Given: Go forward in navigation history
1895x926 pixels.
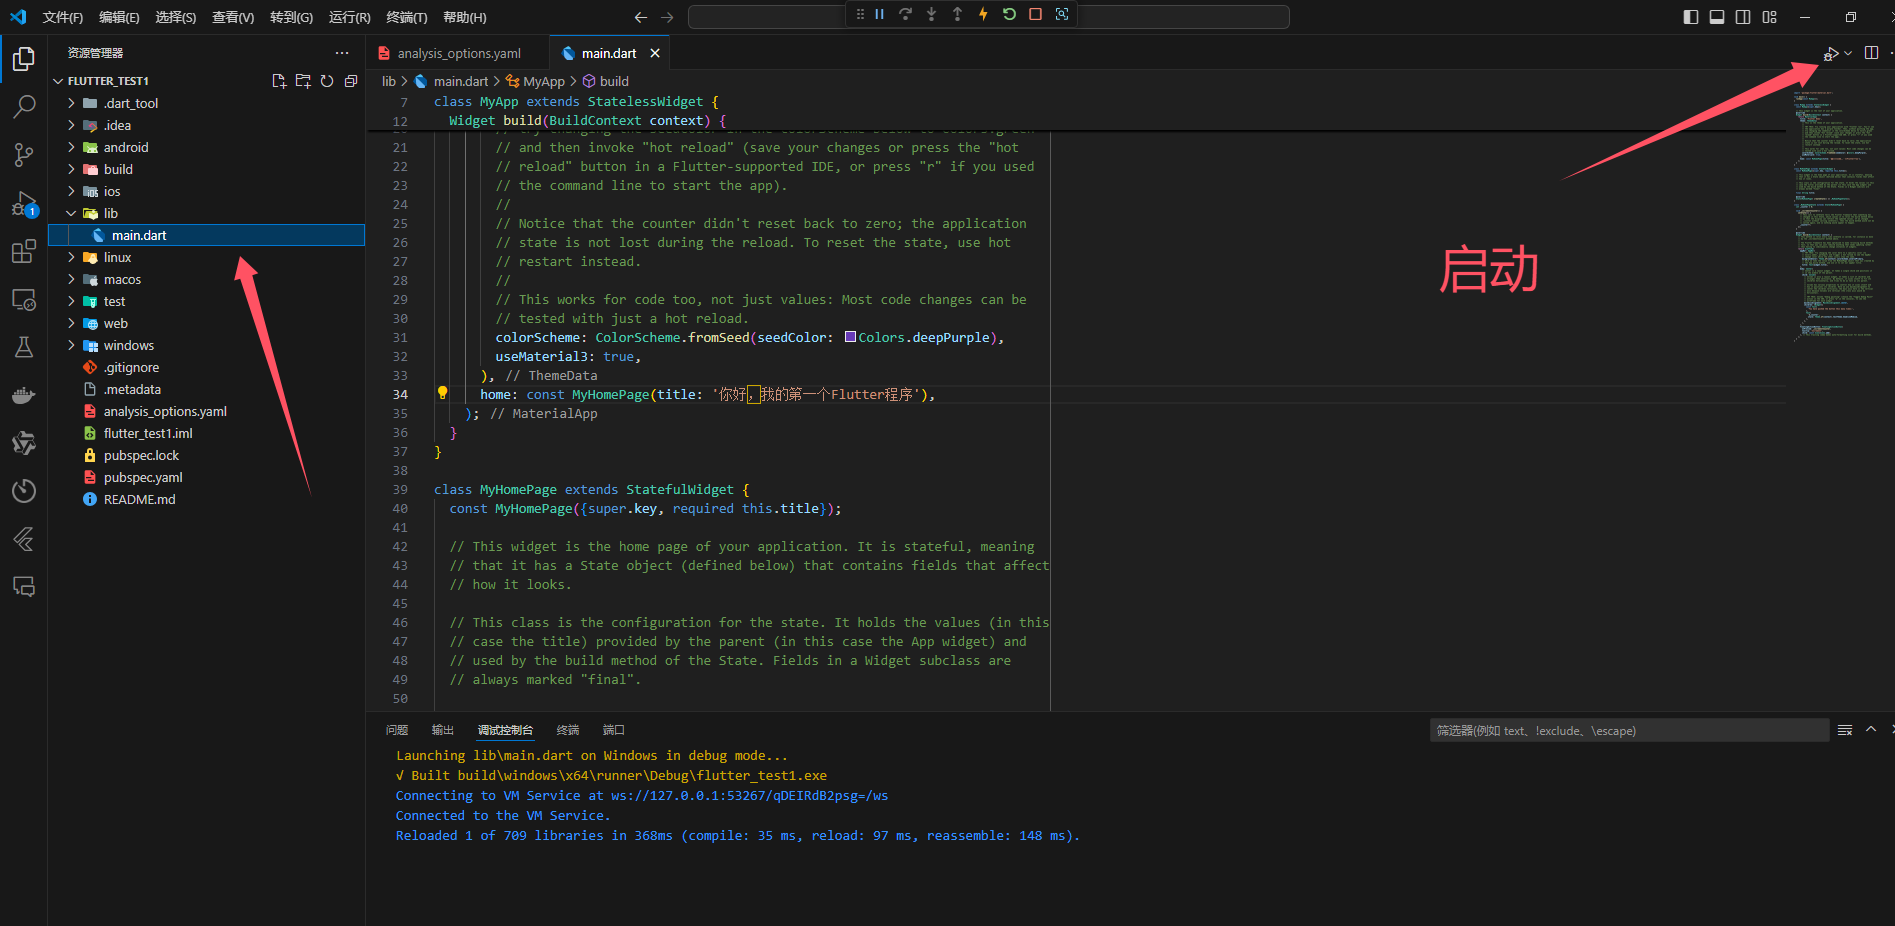Looking at the screenshot, I should [x=667, y=17].
